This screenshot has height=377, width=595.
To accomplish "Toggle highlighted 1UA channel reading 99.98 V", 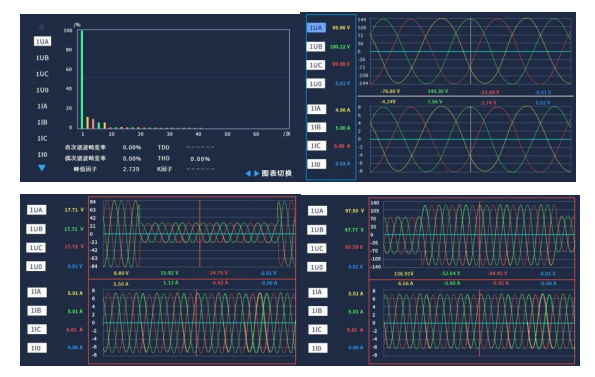I will (316, 28).
